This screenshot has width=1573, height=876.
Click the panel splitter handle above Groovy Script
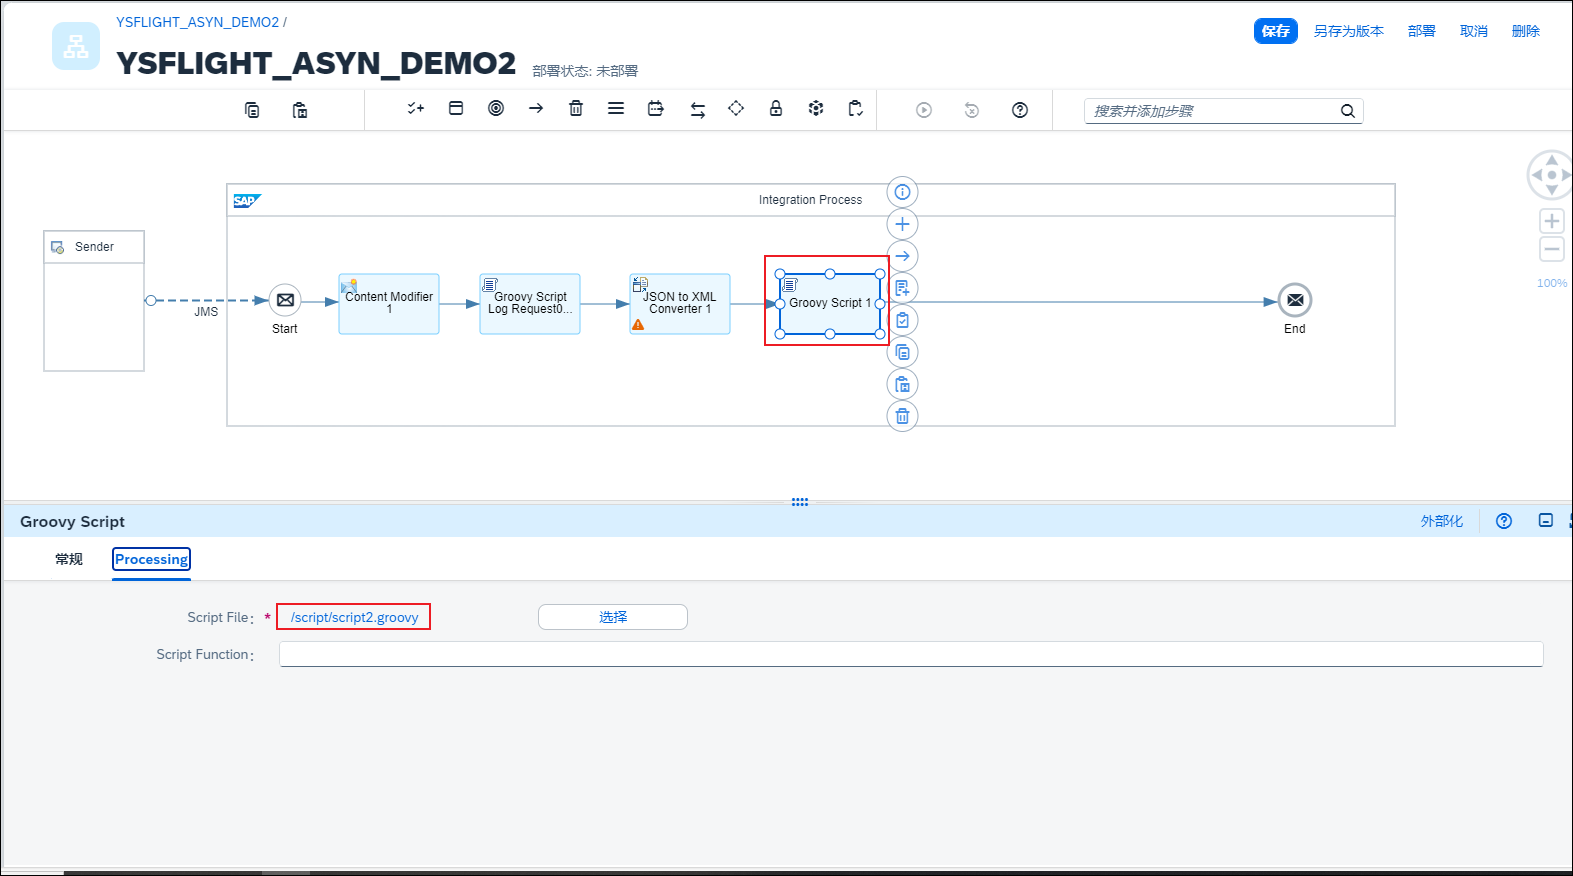[799, 502]
